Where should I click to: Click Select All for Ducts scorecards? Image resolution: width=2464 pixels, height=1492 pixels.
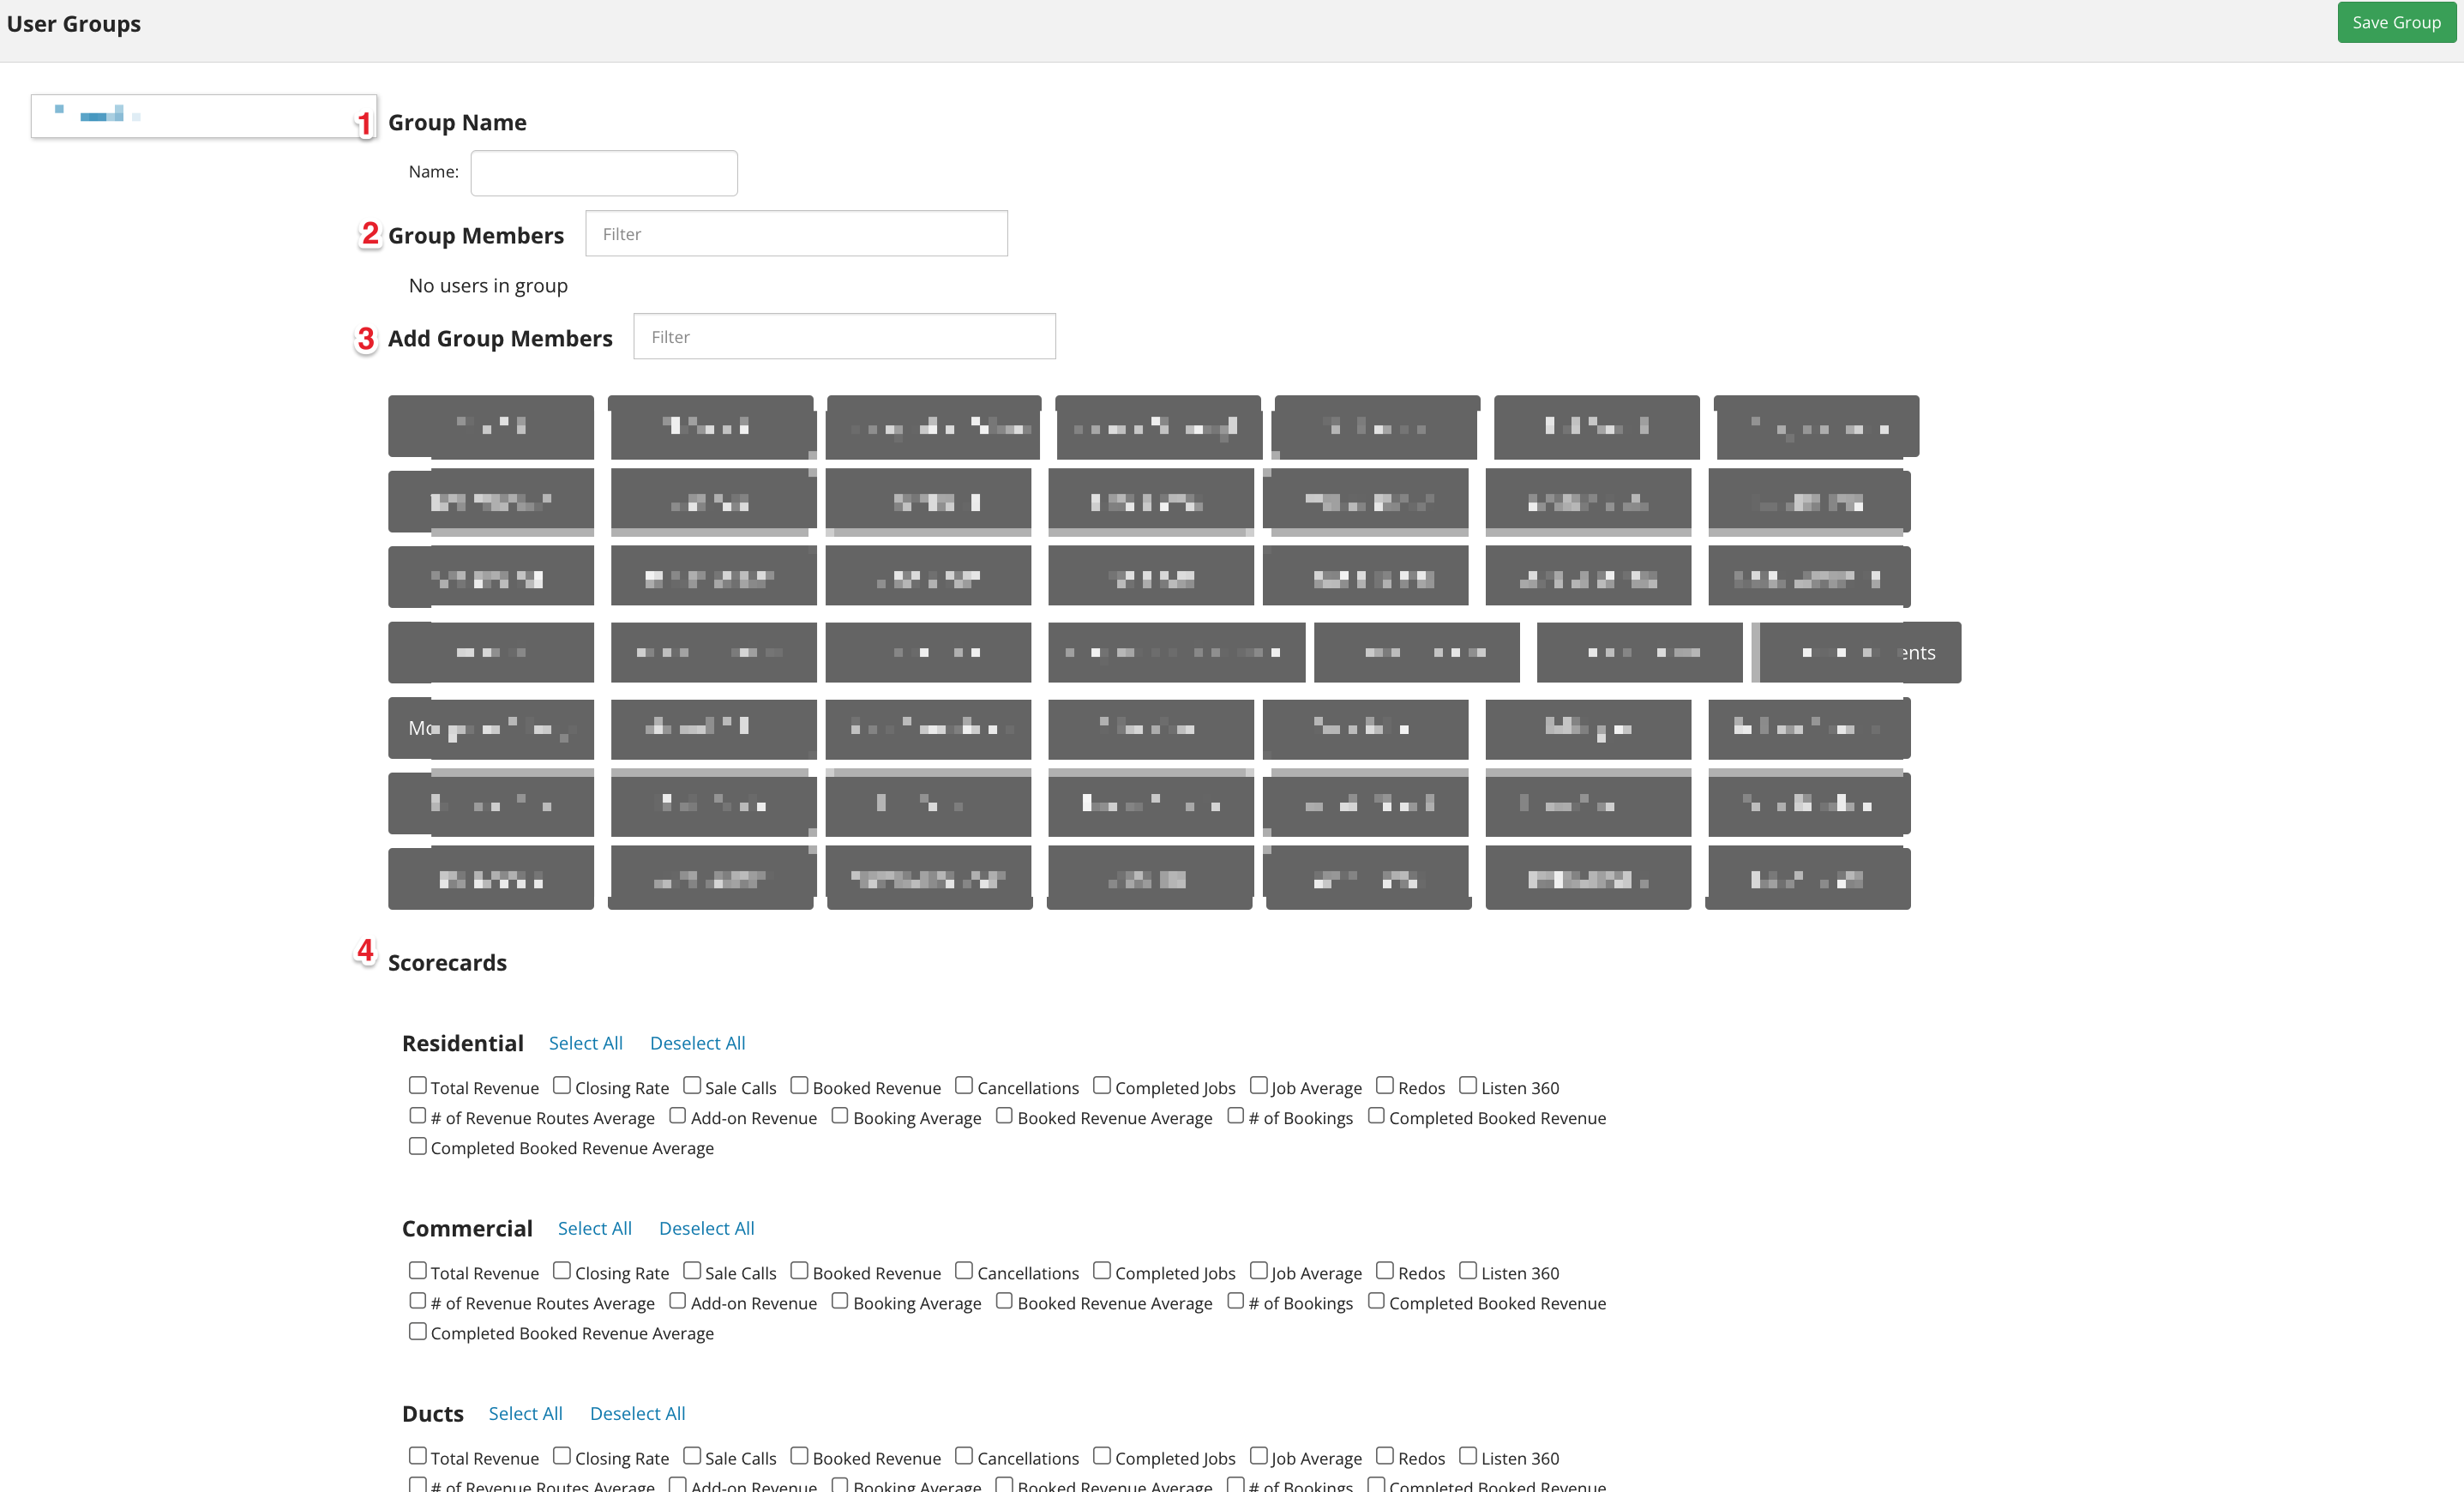(525, 1412)
